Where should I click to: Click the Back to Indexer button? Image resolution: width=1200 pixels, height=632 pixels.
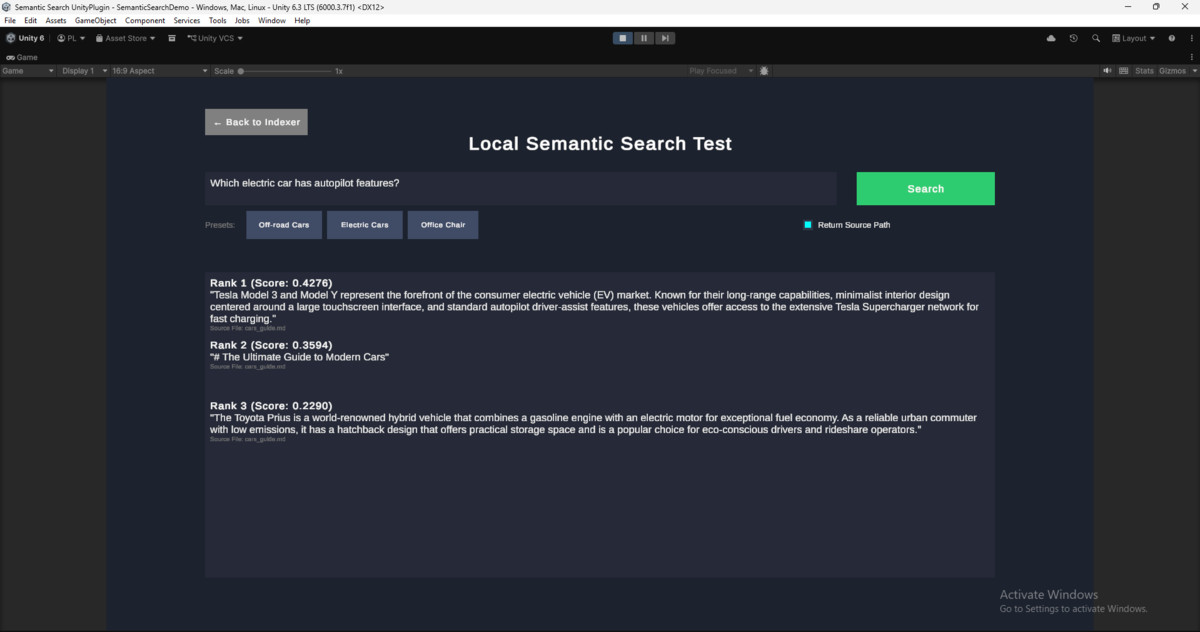[x=256, y=122]
